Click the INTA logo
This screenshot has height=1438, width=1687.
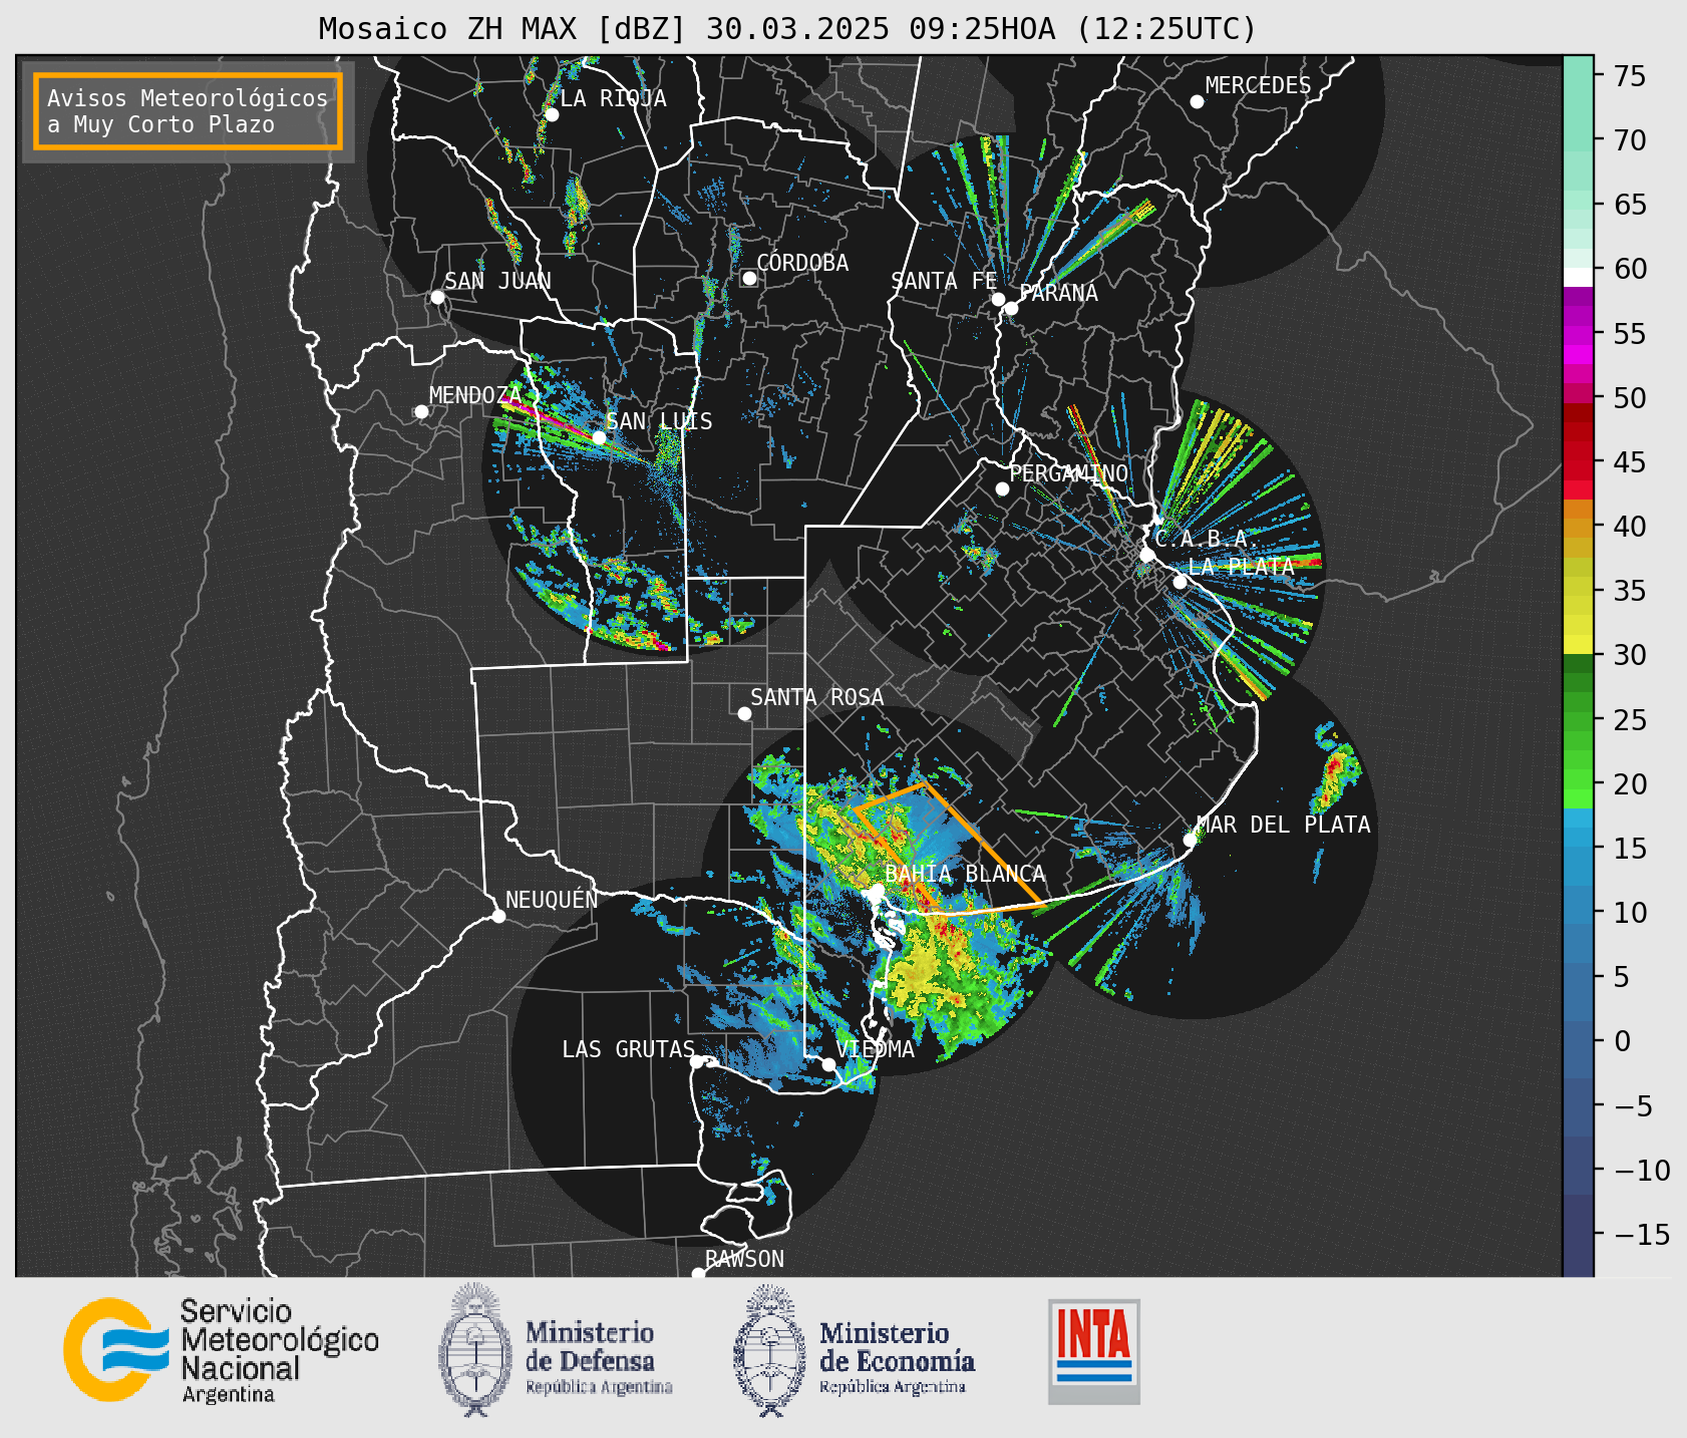click(x=1094, y=1351)
